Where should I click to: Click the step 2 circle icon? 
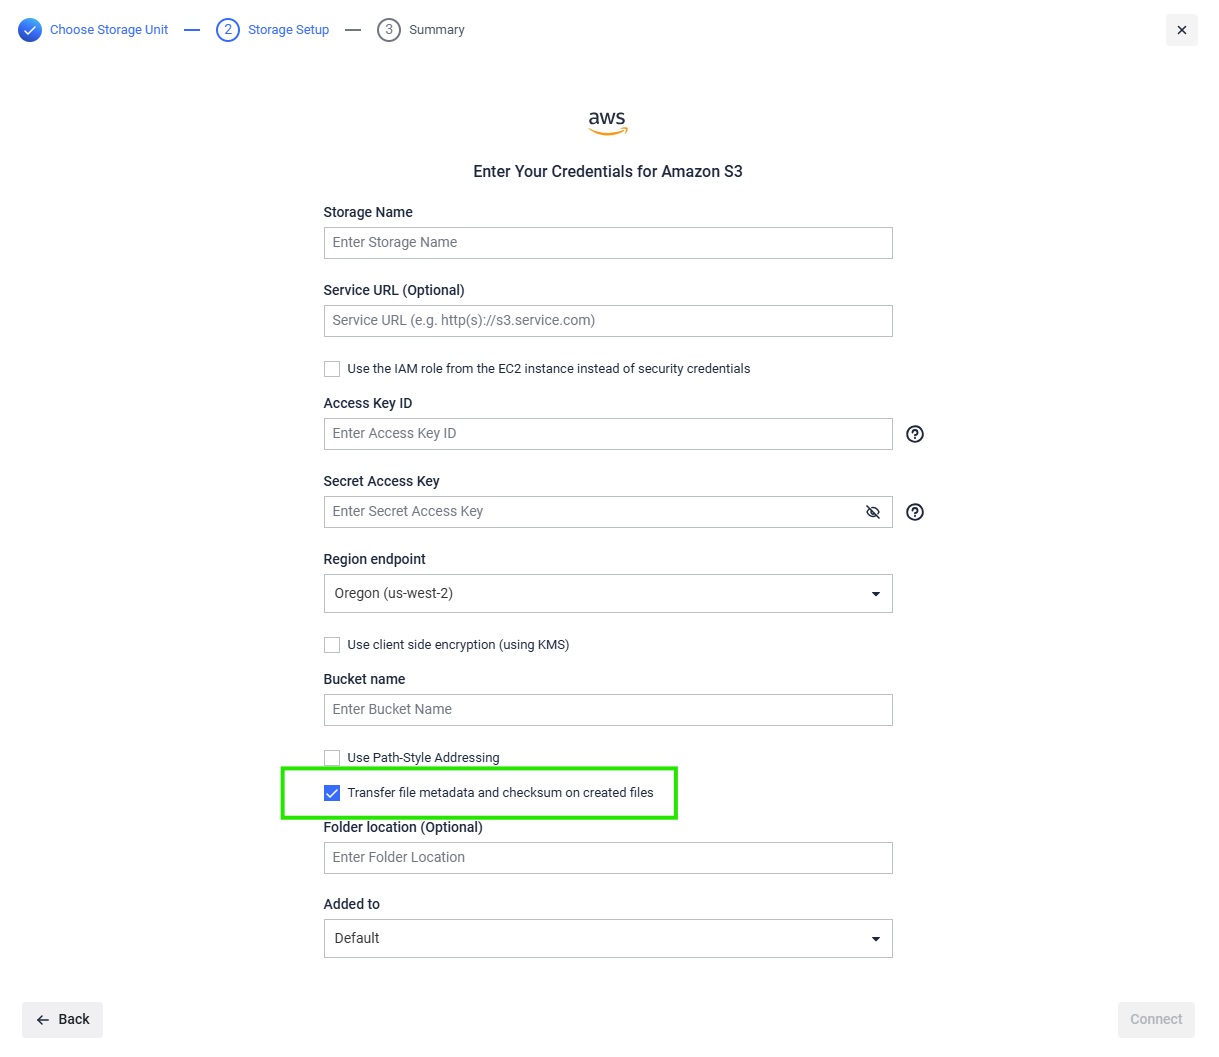click(x=228, y=30)
